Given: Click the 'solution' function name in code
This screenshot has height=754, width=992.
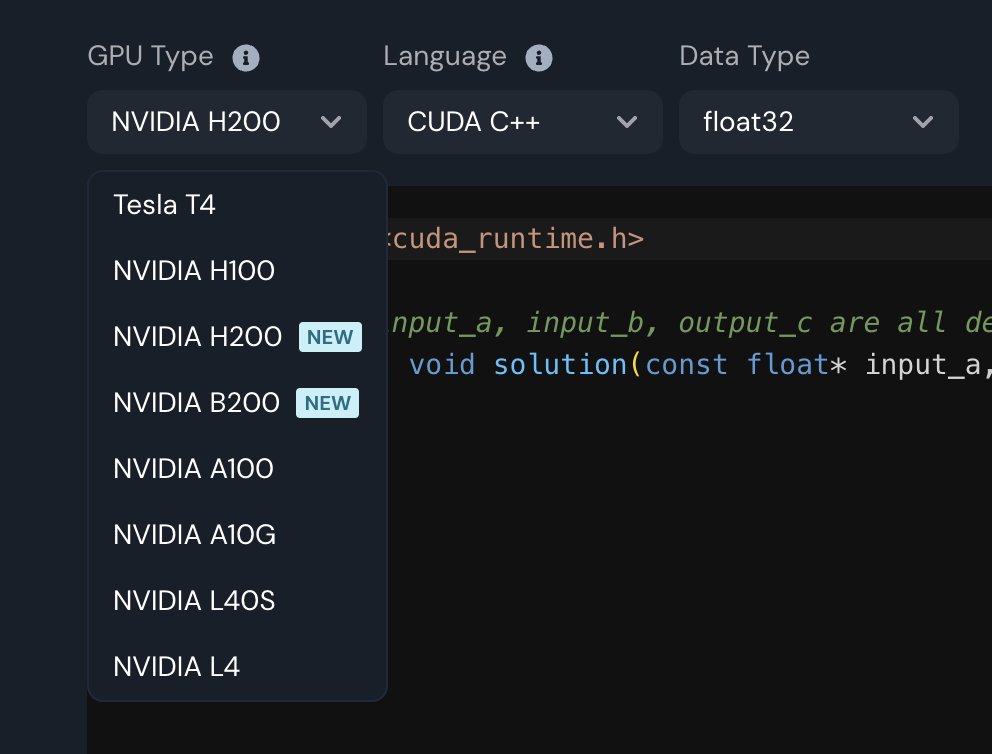Looking at the screenshot, I should tap(560, 365).
